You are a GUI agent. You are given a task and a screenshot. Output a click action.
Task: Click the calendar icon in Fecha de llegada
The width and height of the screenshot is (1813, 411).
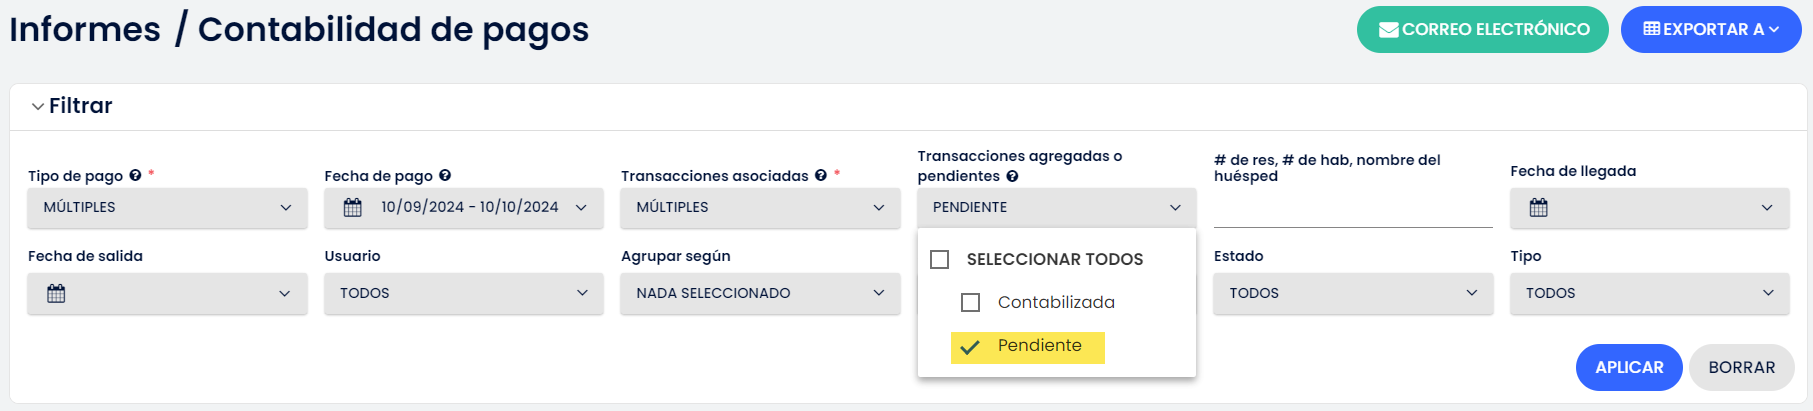click(1539, 207)
